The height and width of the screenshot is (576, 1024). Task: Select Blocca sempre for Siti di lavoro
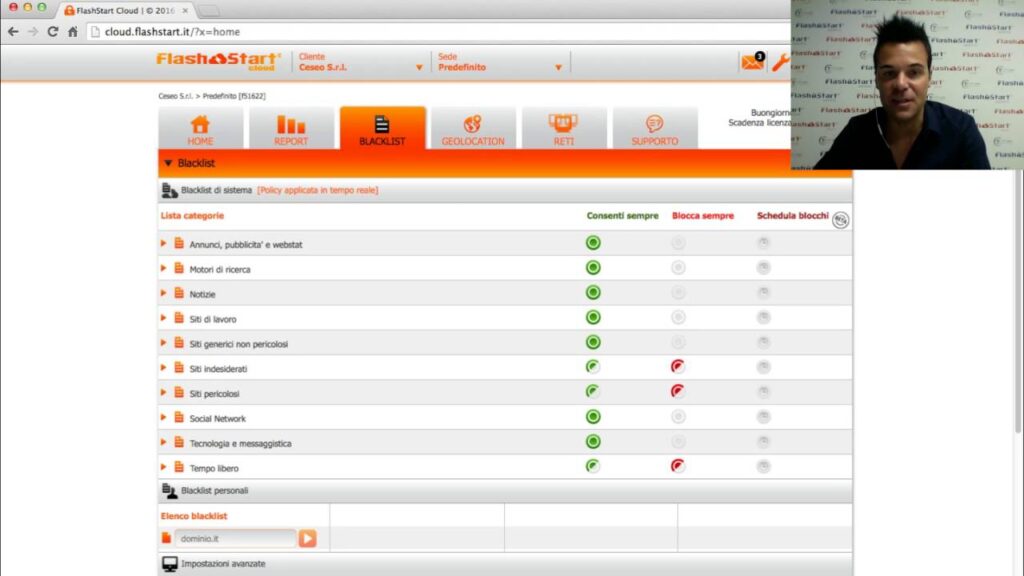678,317
